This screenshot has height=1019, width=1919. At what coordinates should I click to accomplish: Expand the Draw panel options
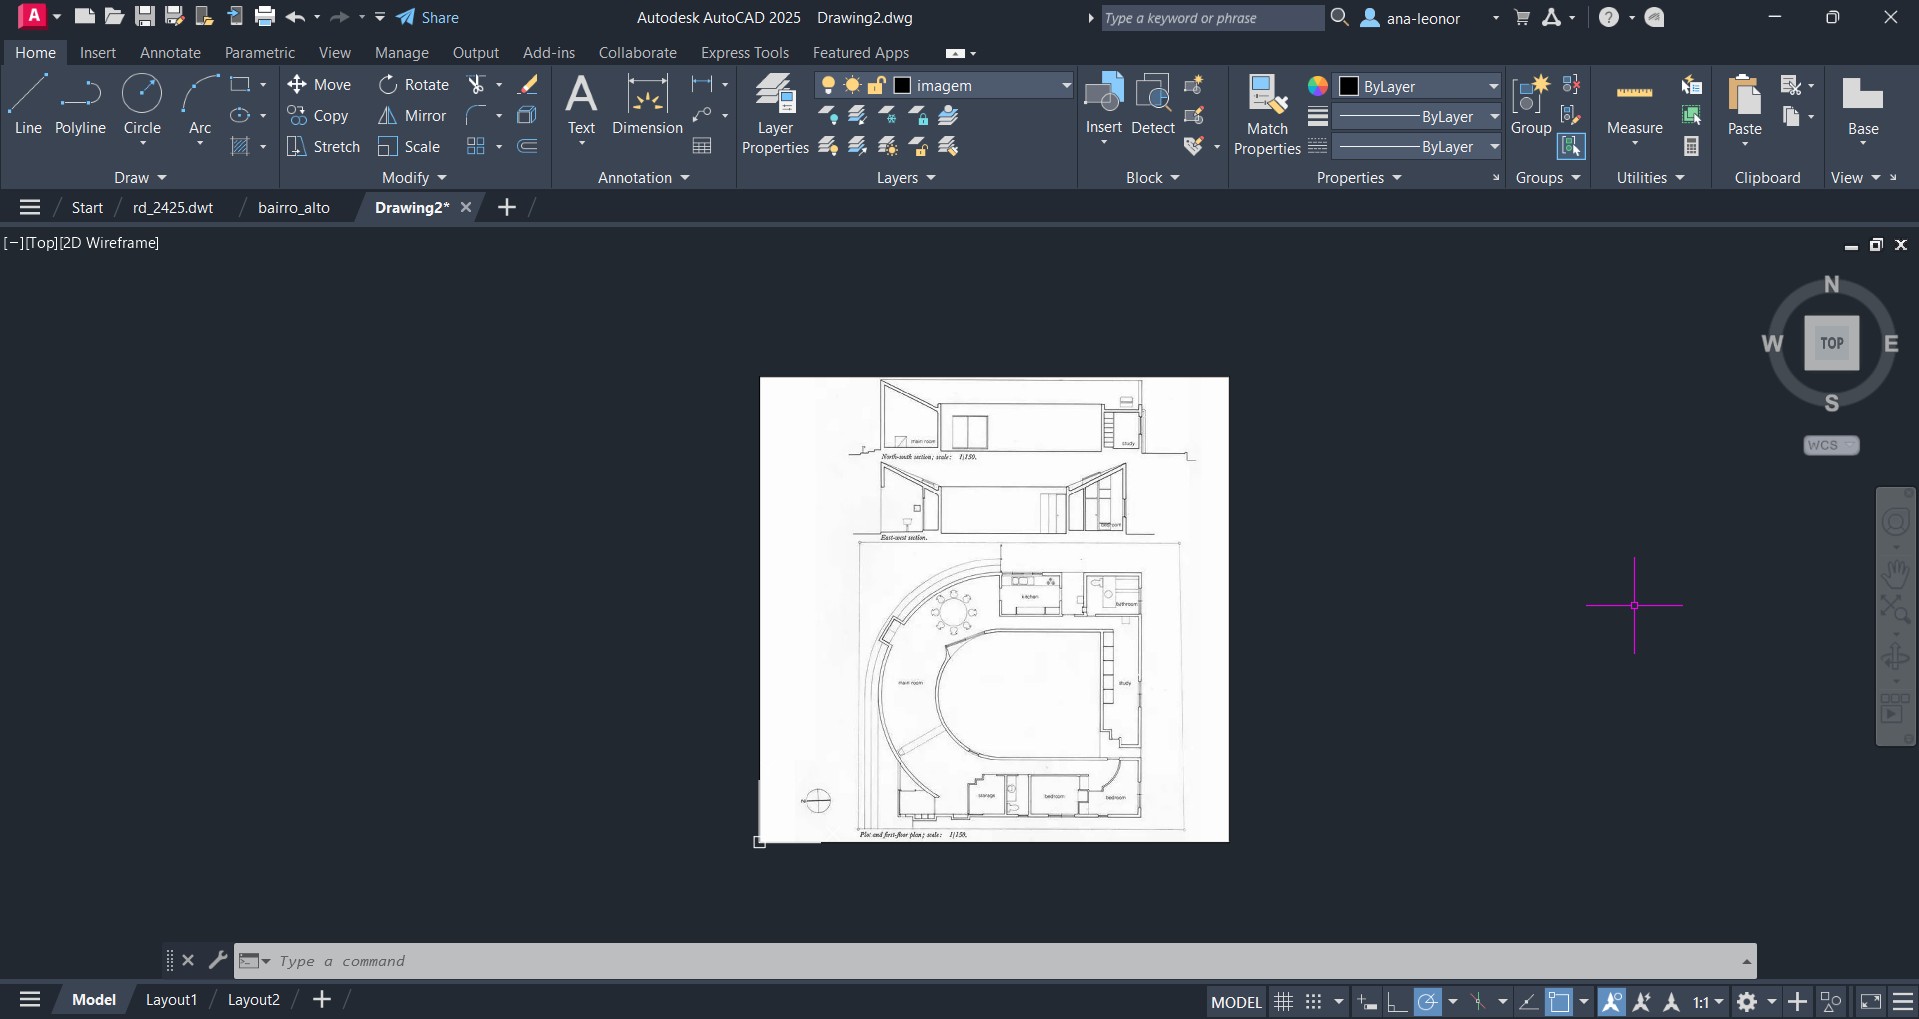coord(140,178)
